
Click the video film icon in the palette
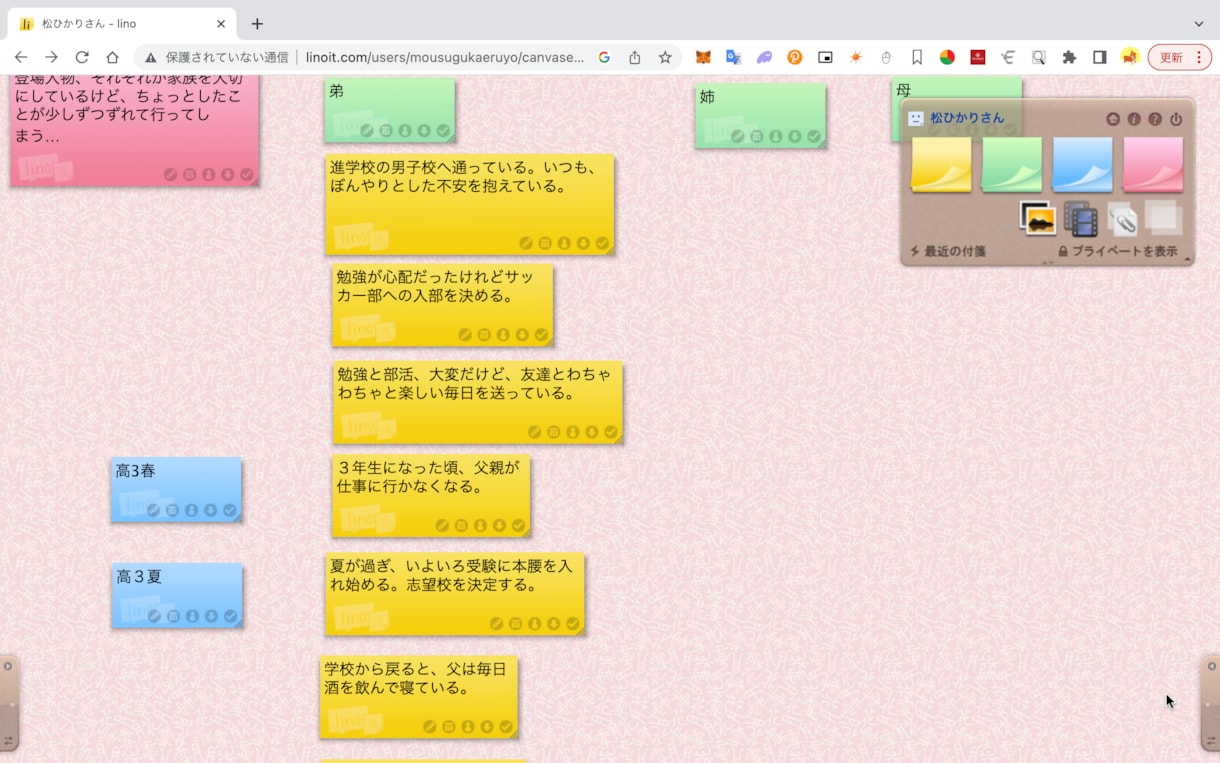(1080, 219)
